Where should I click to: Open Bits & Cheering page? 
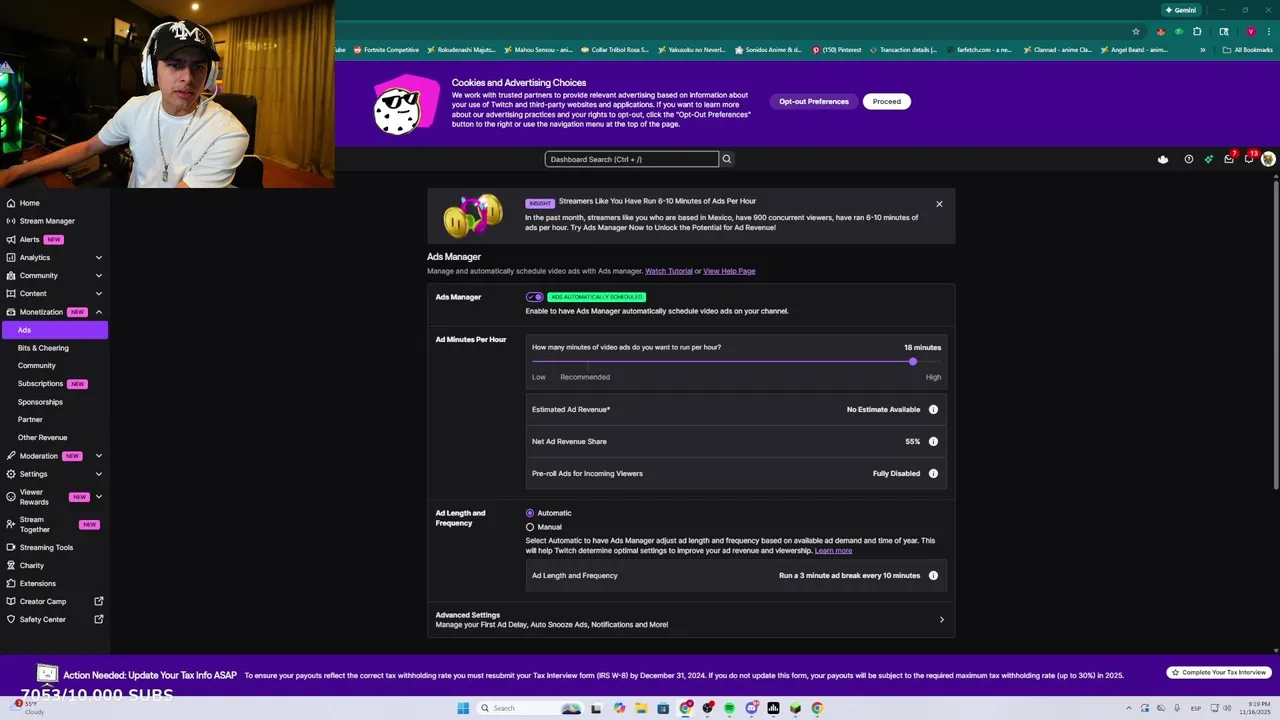coord(43,348)
